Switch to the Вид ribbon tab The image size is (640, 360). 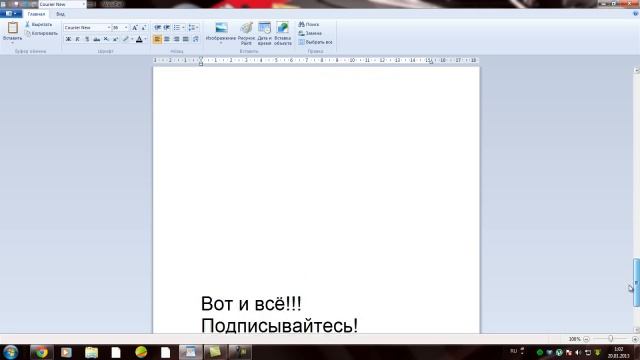tap(60, 14)
